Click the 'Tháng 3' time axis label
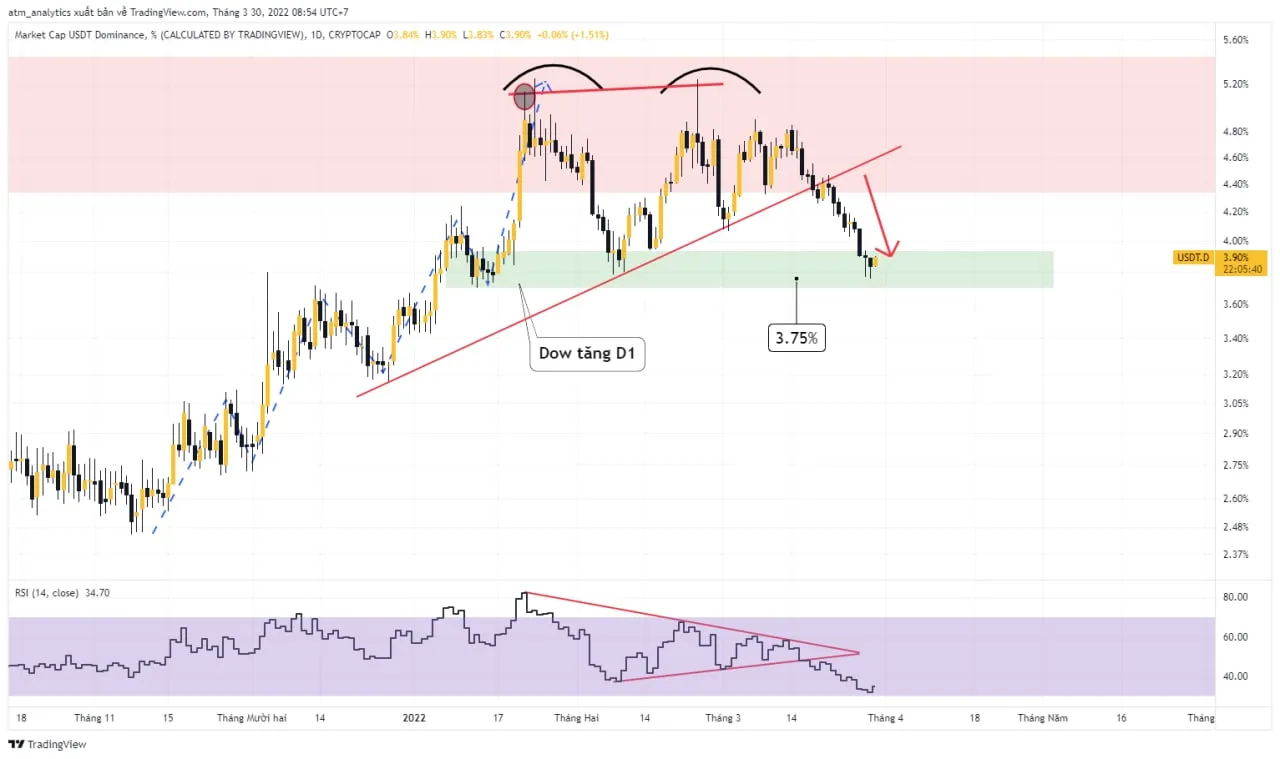Image resolution: width=1280 pixels, height=759 pixels. (x=723, y=718)
